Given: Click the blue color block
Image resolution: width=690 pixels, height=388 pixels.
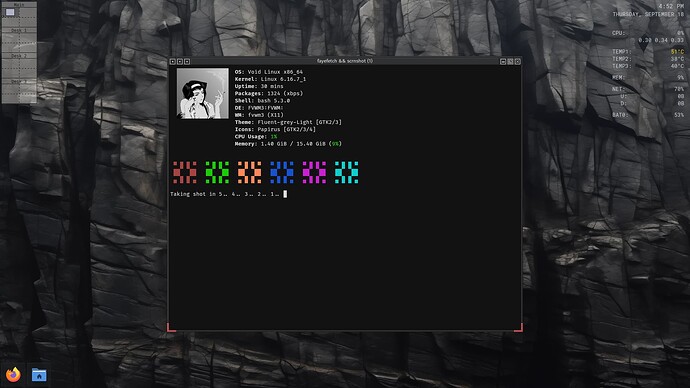Looking at the screenshot, I should pyautogui.click(x=282, y=172).
